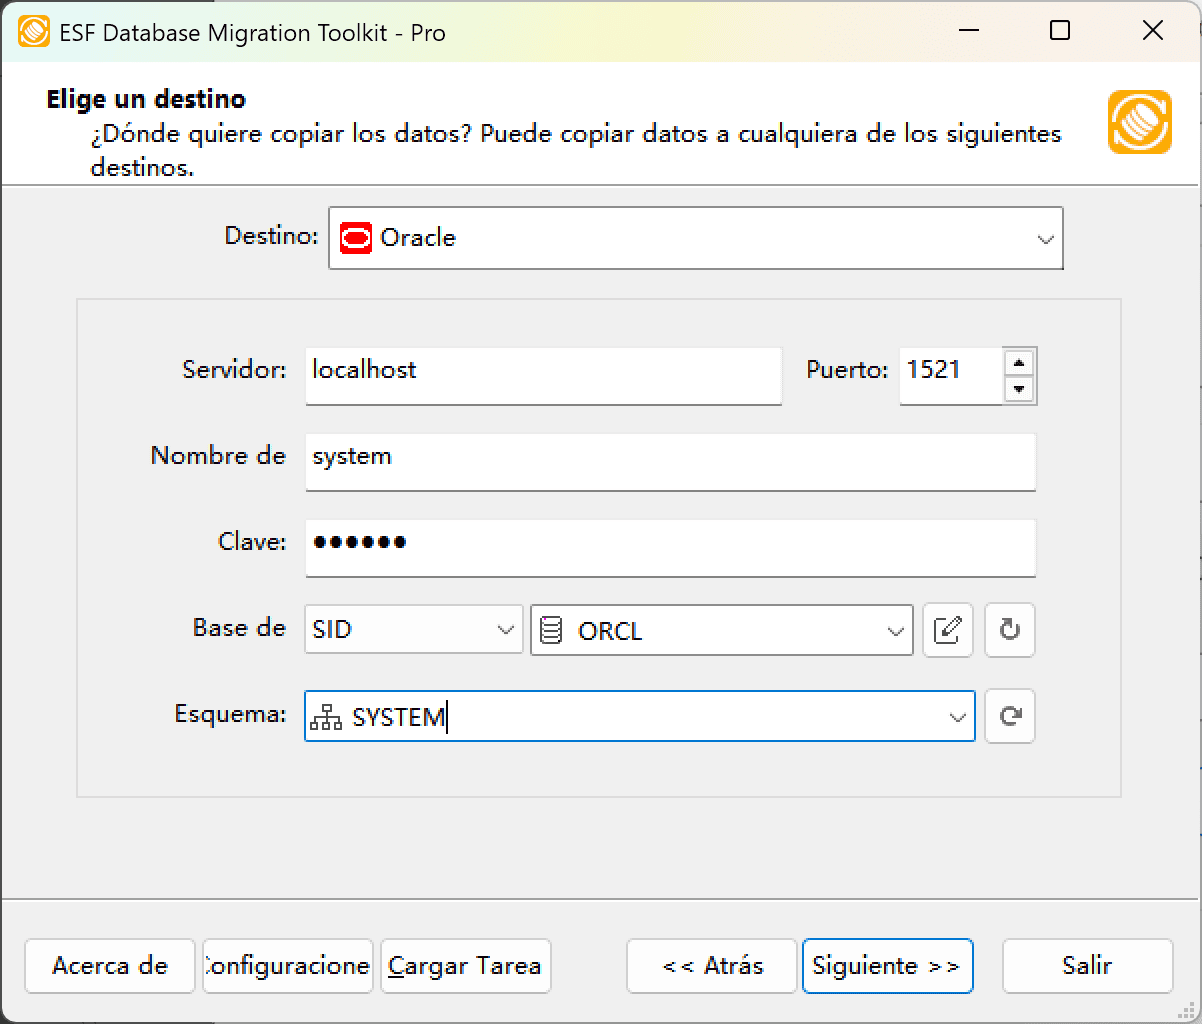Image resolution: width=1202 pixels, height=1024 pixels.
Task: Go back with the Atrás button
Action: coord(711,966)
